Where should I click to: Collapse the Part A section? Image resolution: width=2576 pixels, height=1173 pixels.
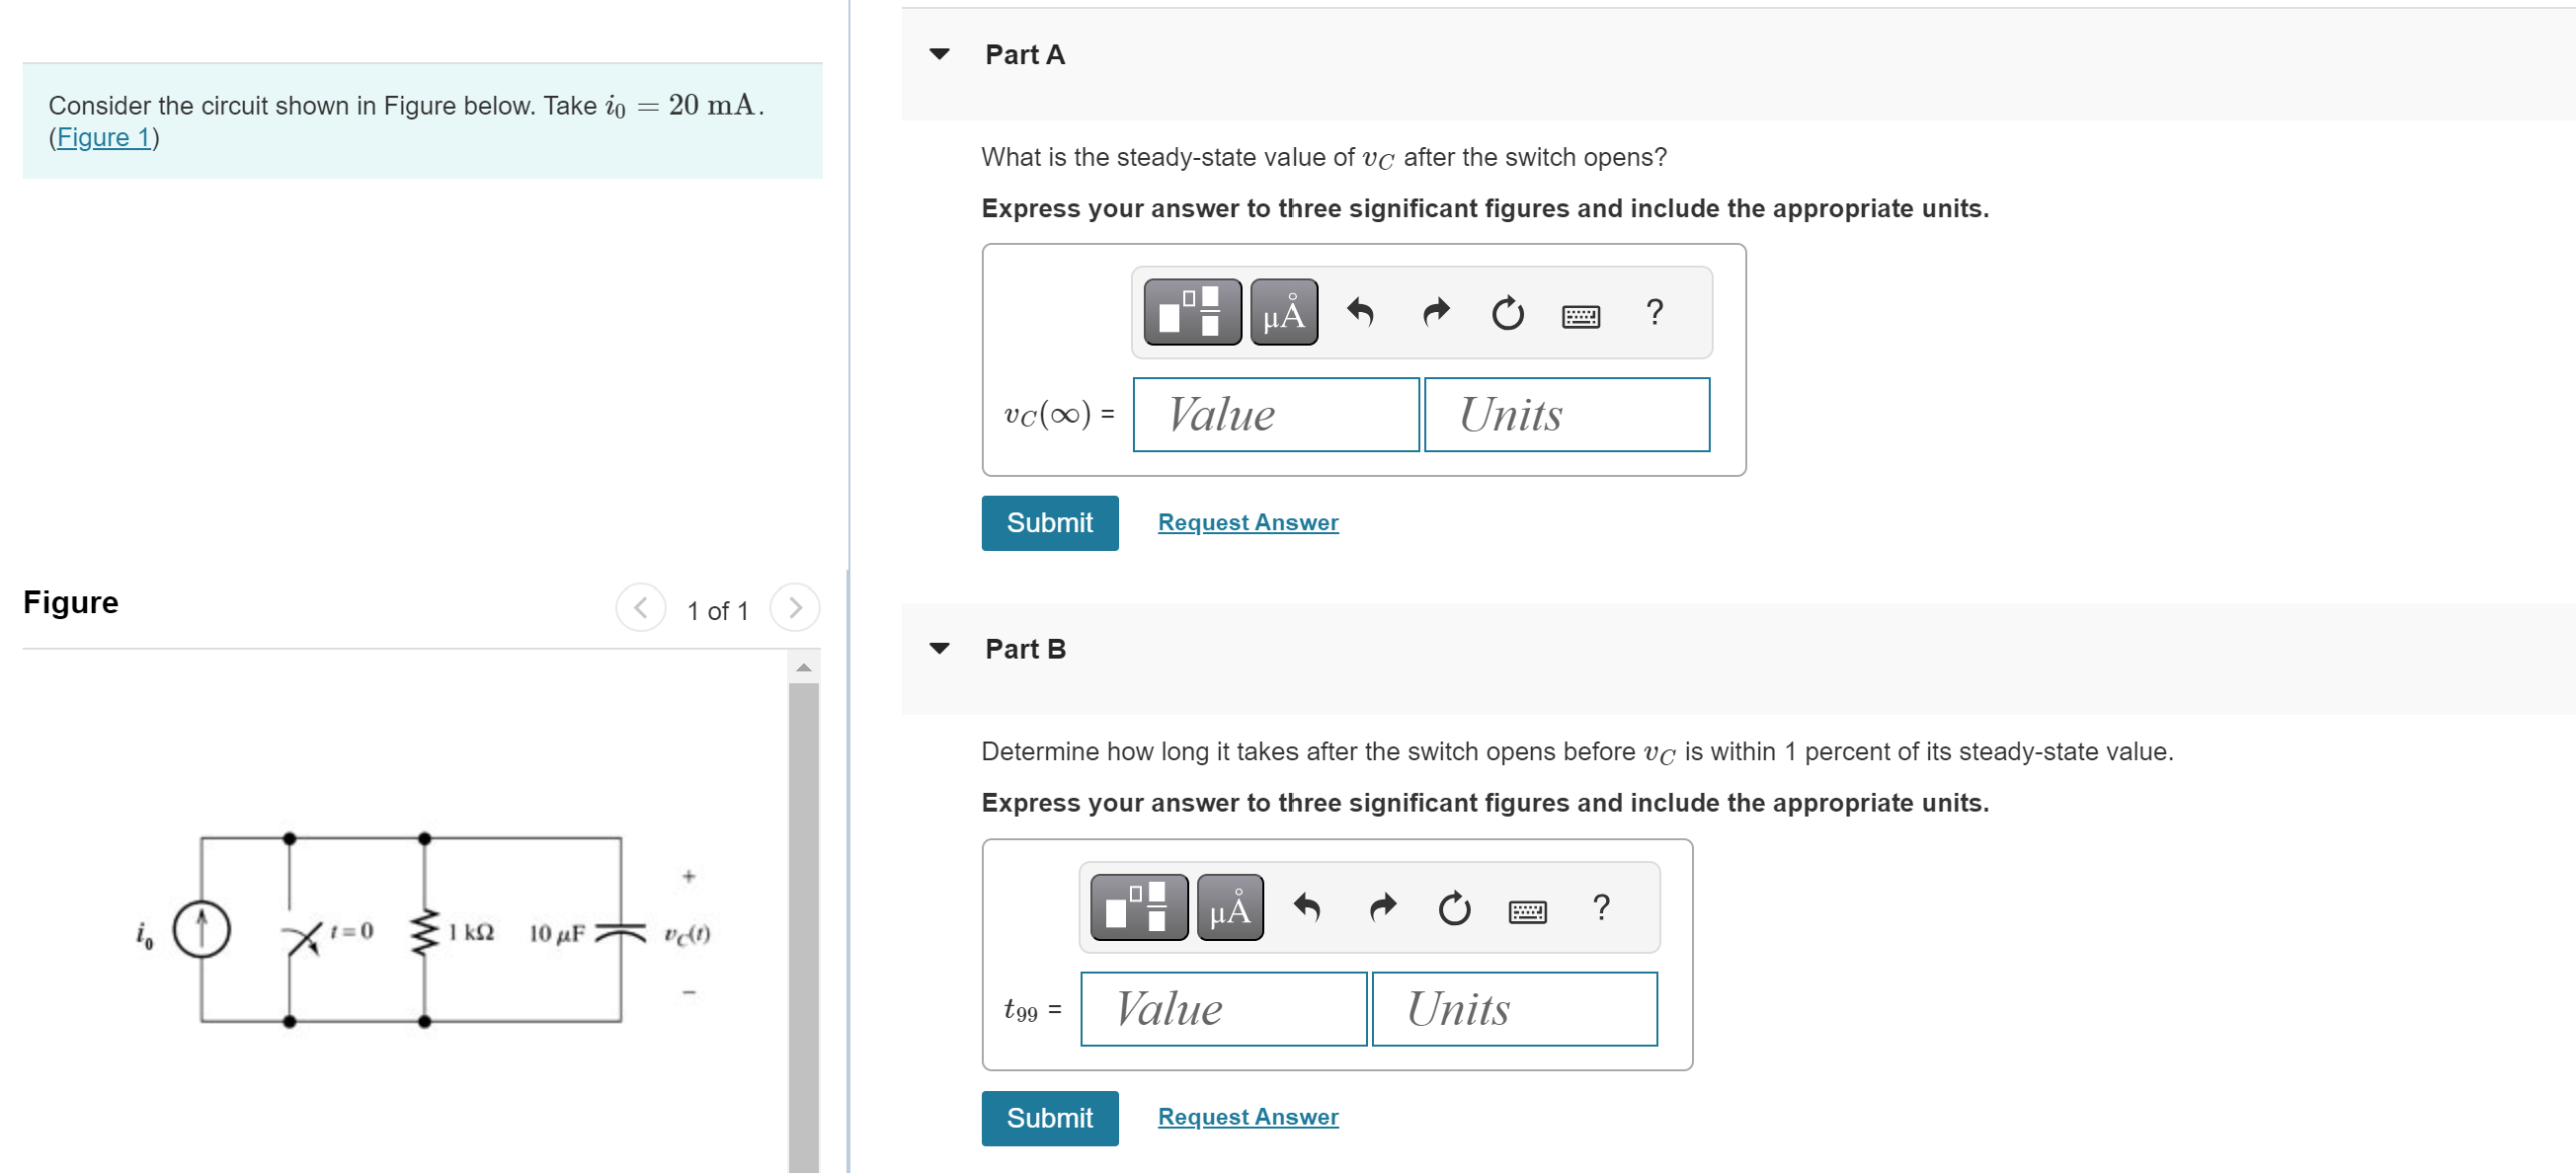tap(939, 54)
